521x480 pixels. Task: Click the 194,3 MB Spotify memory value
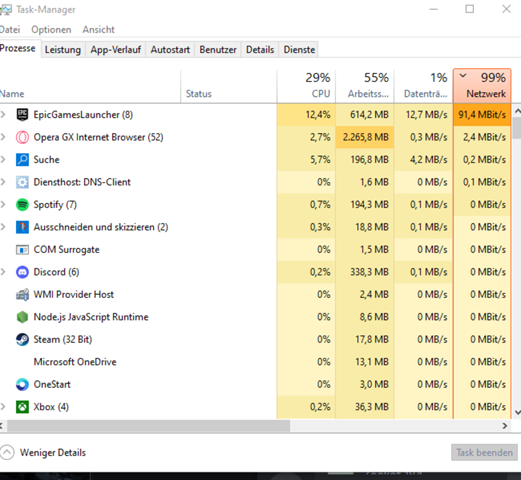[x=369, y=205]
